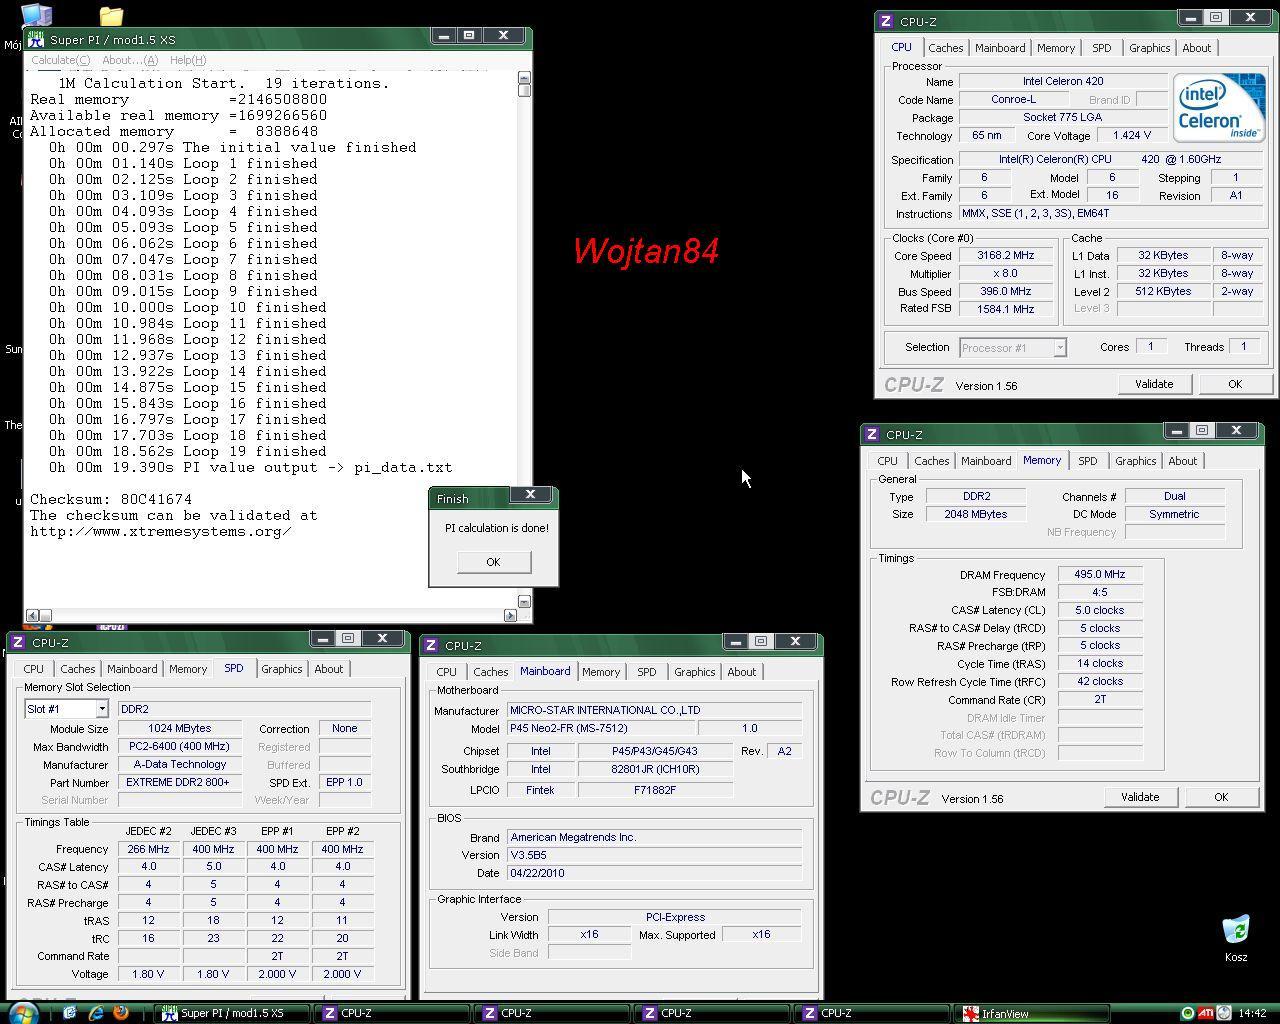Select the Max Bandwidth PC2-6400 (400 MHz)
The width and height of the screenshot is (1280, 1024).
click(x=179, y=746)
